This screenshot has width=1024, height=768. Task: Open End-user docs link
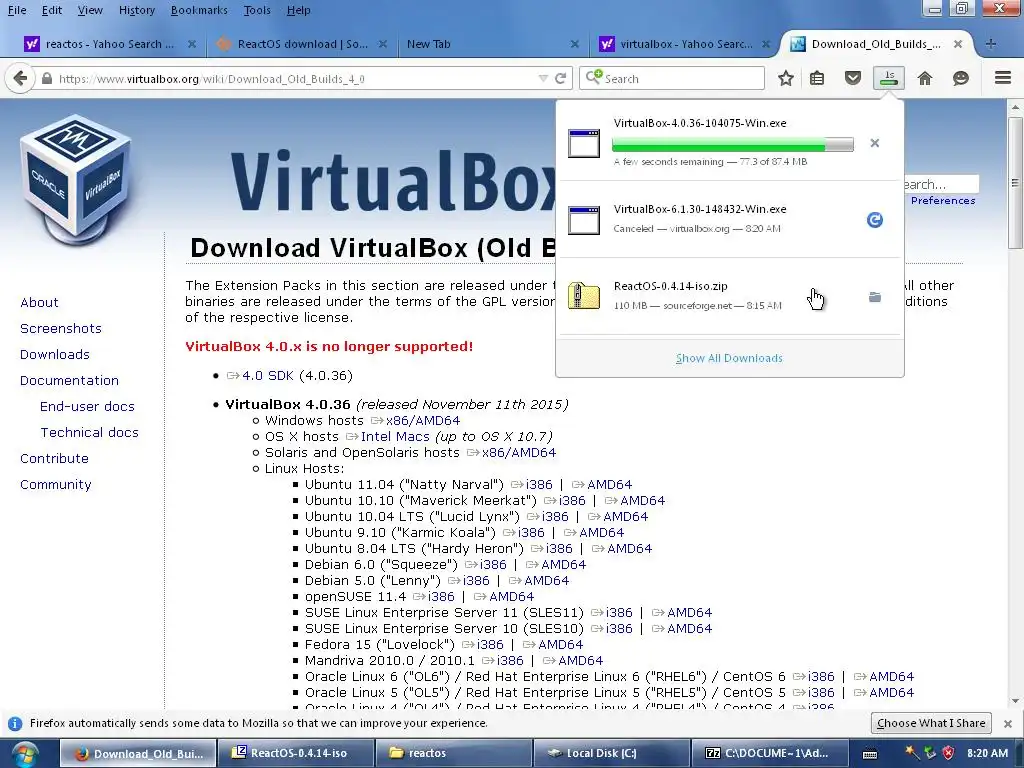click(x=88, y=407)
